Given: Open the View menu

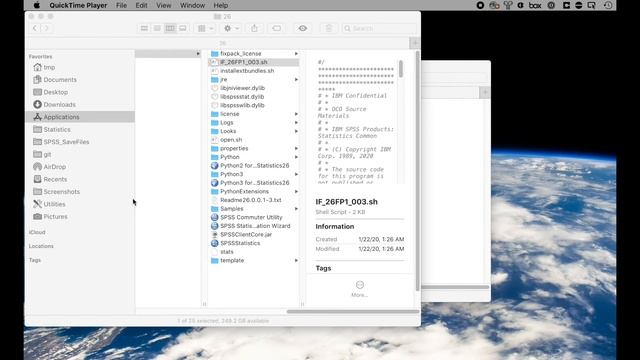Looking at the screenshot, I should click(x=164, y=5).
